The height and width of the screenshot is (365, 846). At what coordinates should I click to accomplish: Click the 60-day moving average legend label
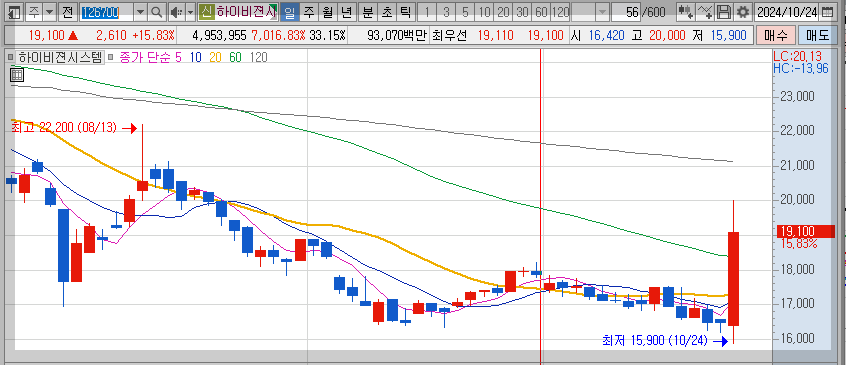click(235, 57)
